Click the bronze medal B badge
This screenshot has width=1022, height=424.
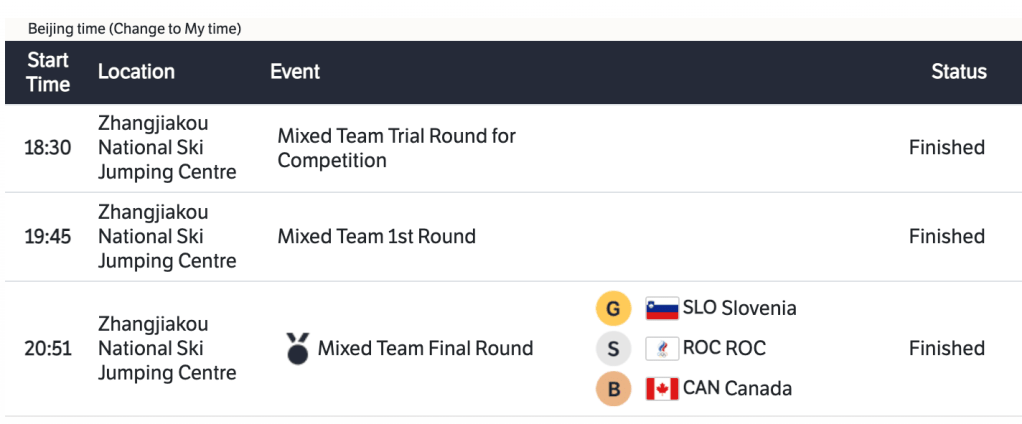pos(613,388)
